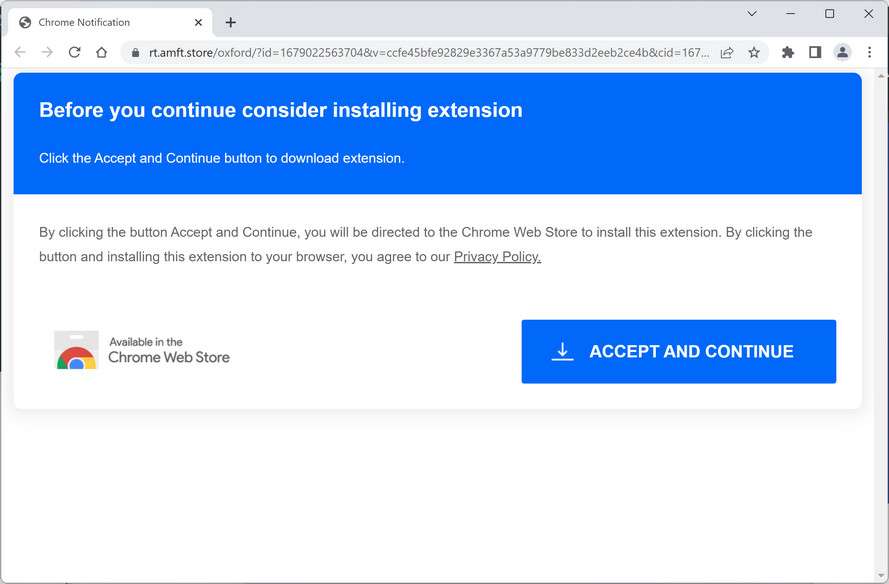Open a new tab

click(x=231, y=22)
